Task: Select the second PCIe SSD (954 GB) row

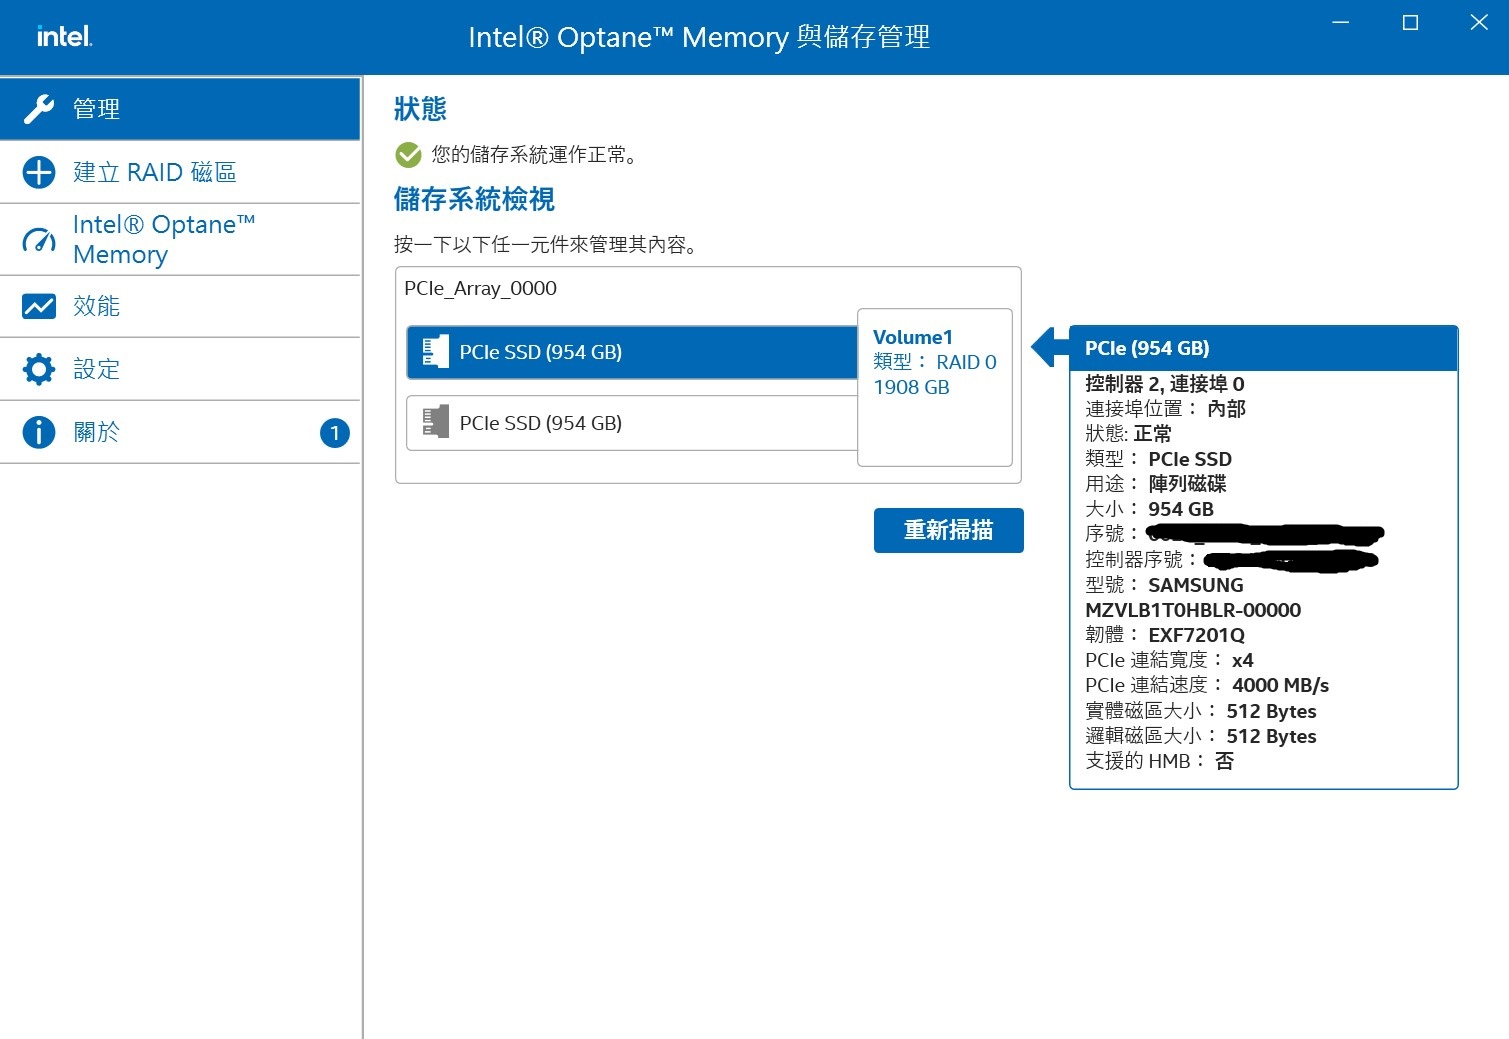Action: [631, 423]
